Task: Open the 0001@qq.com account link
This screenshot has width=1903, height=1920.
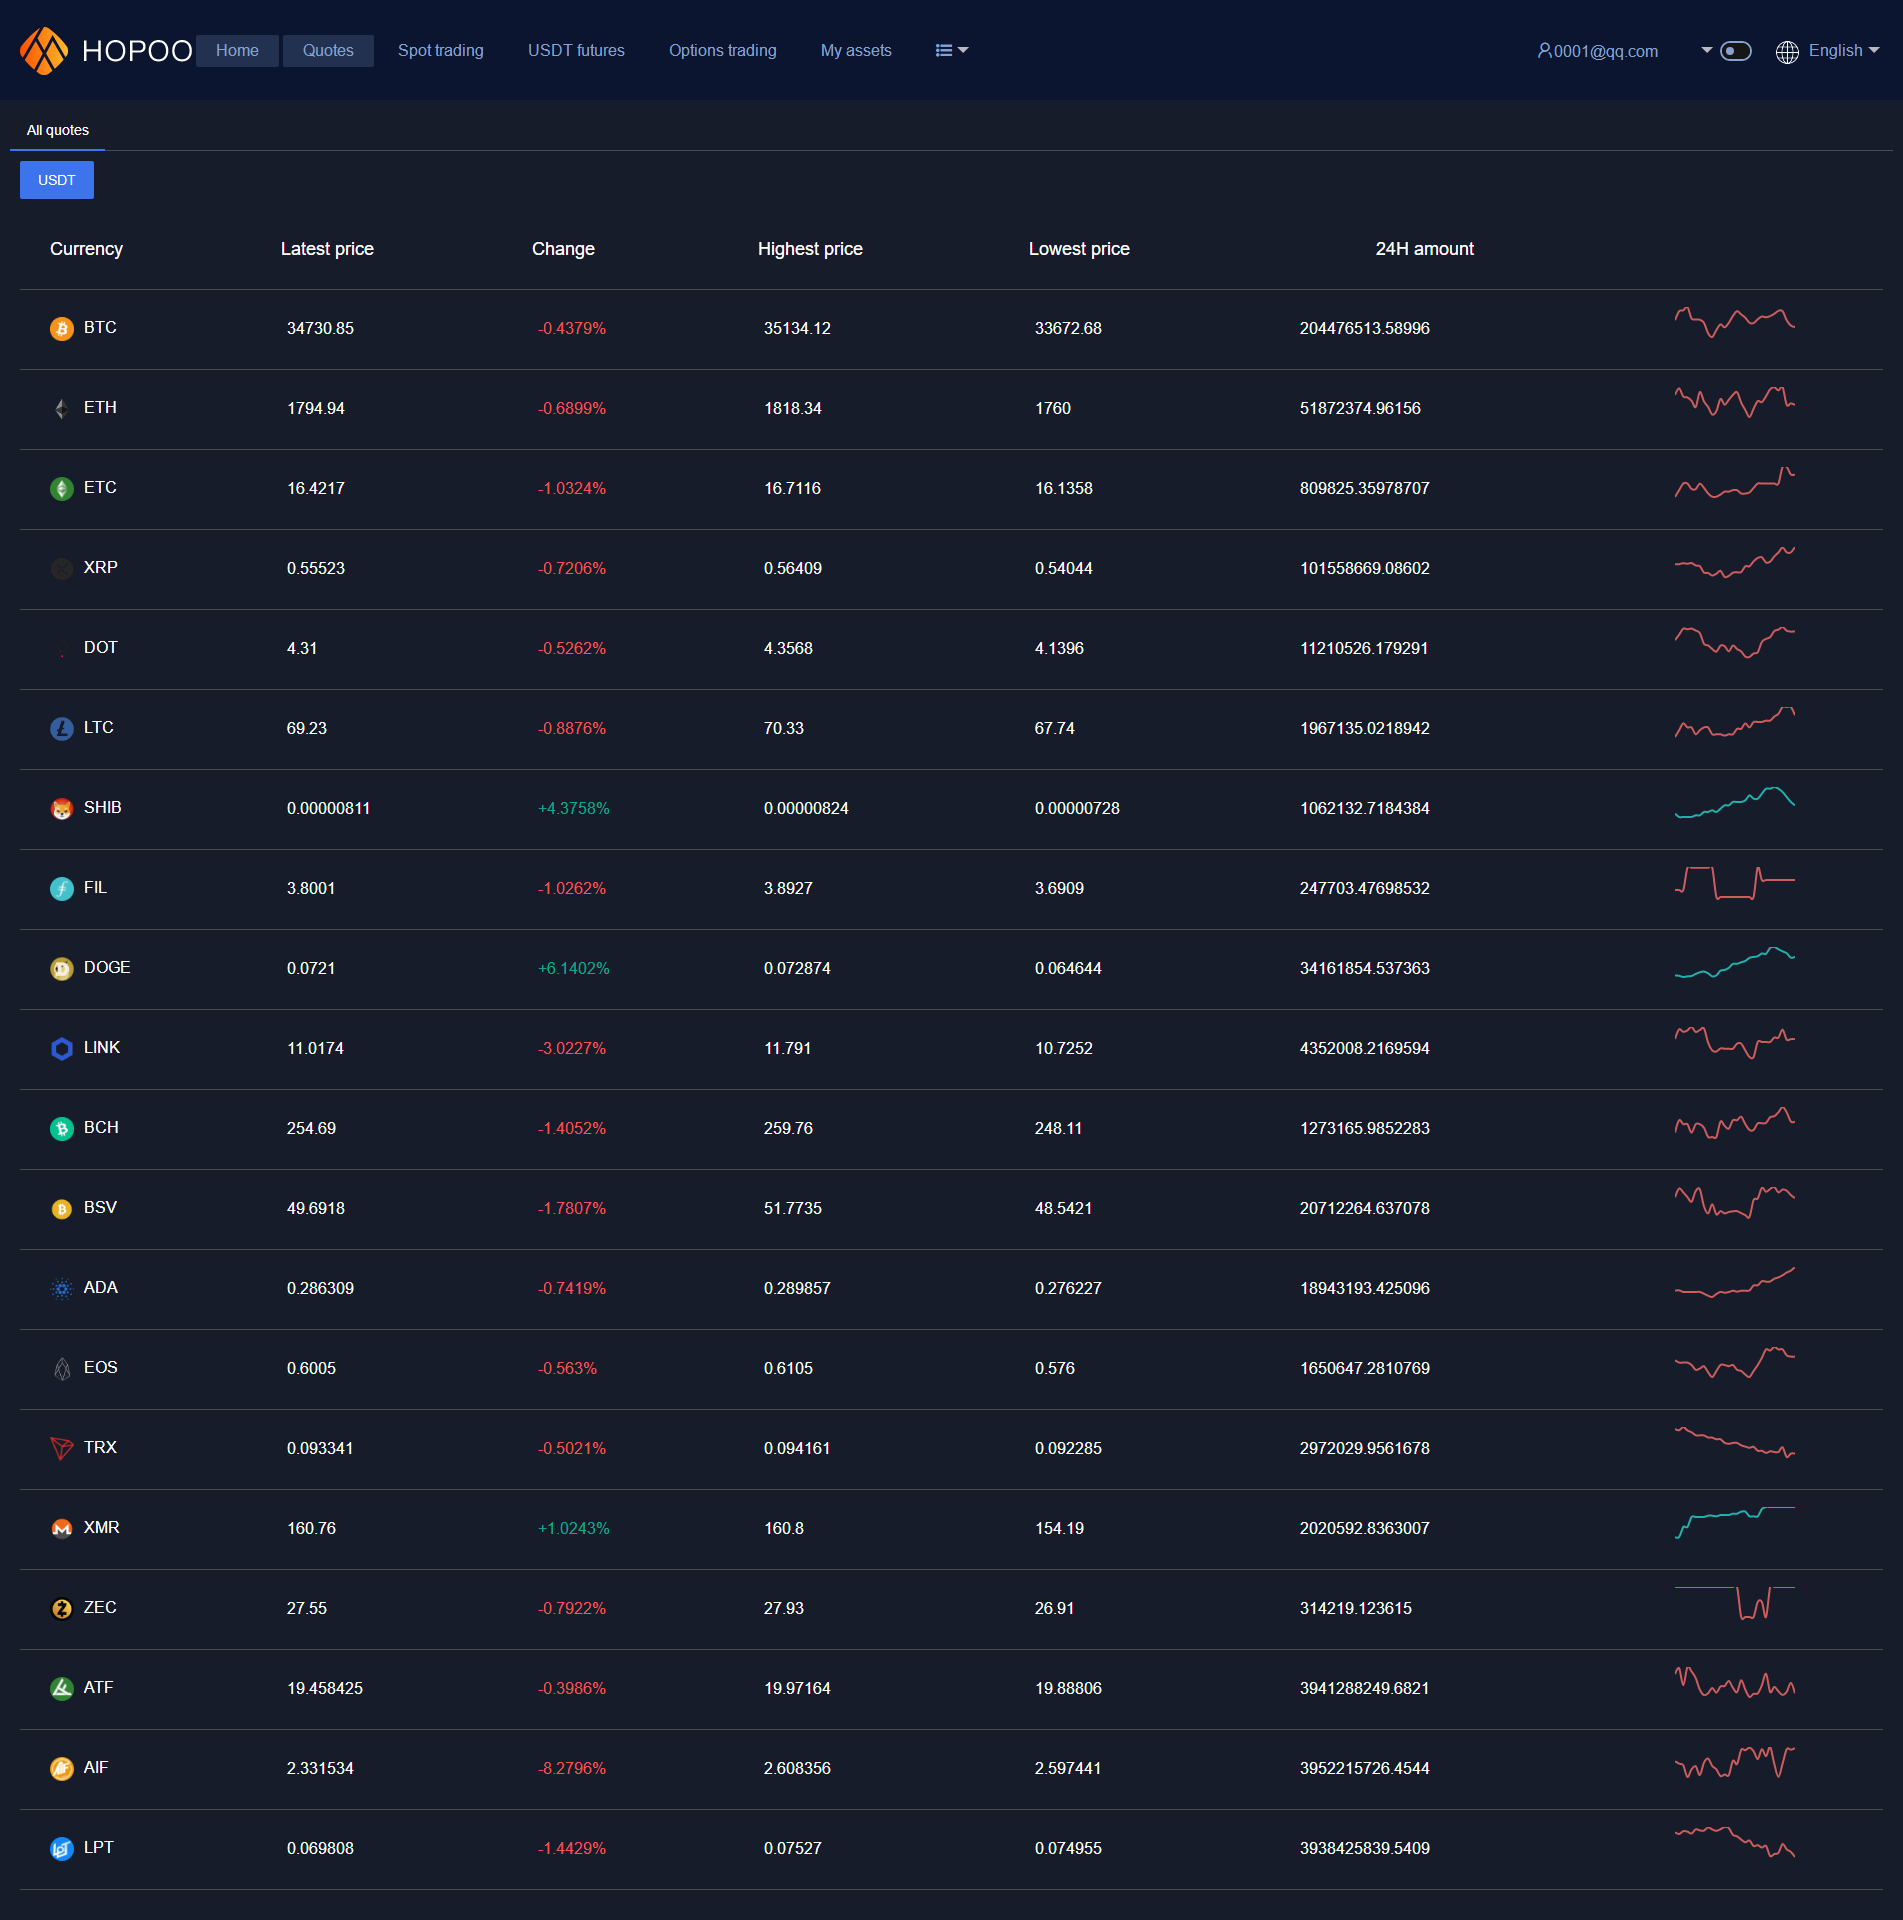Action: tap(1598, 52)
